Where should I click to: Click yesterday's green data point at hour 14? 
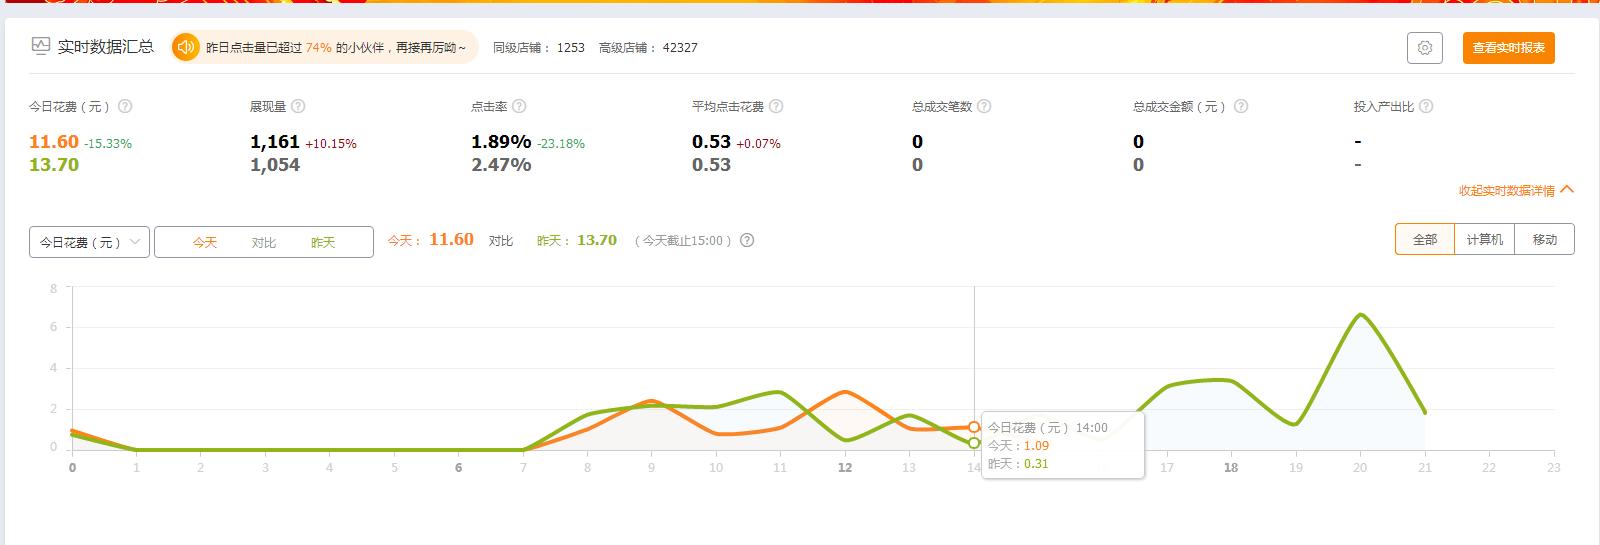pos(974,443)
